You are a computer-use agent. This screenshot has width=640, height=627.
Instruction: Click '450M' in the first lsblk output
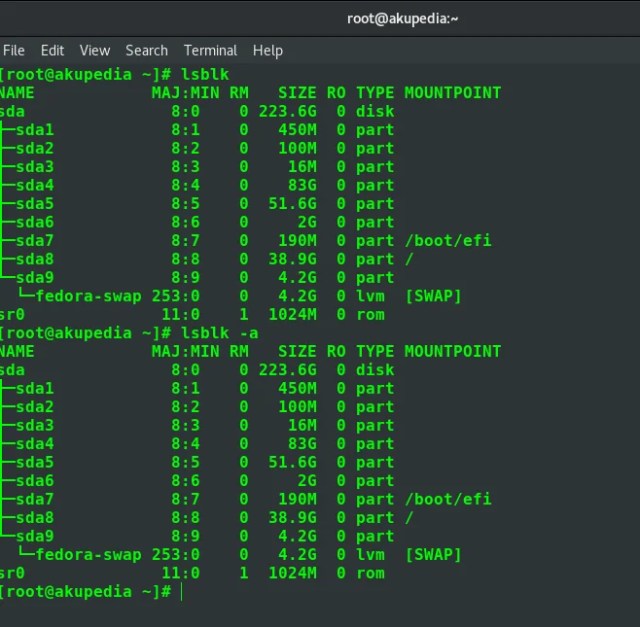297,130
